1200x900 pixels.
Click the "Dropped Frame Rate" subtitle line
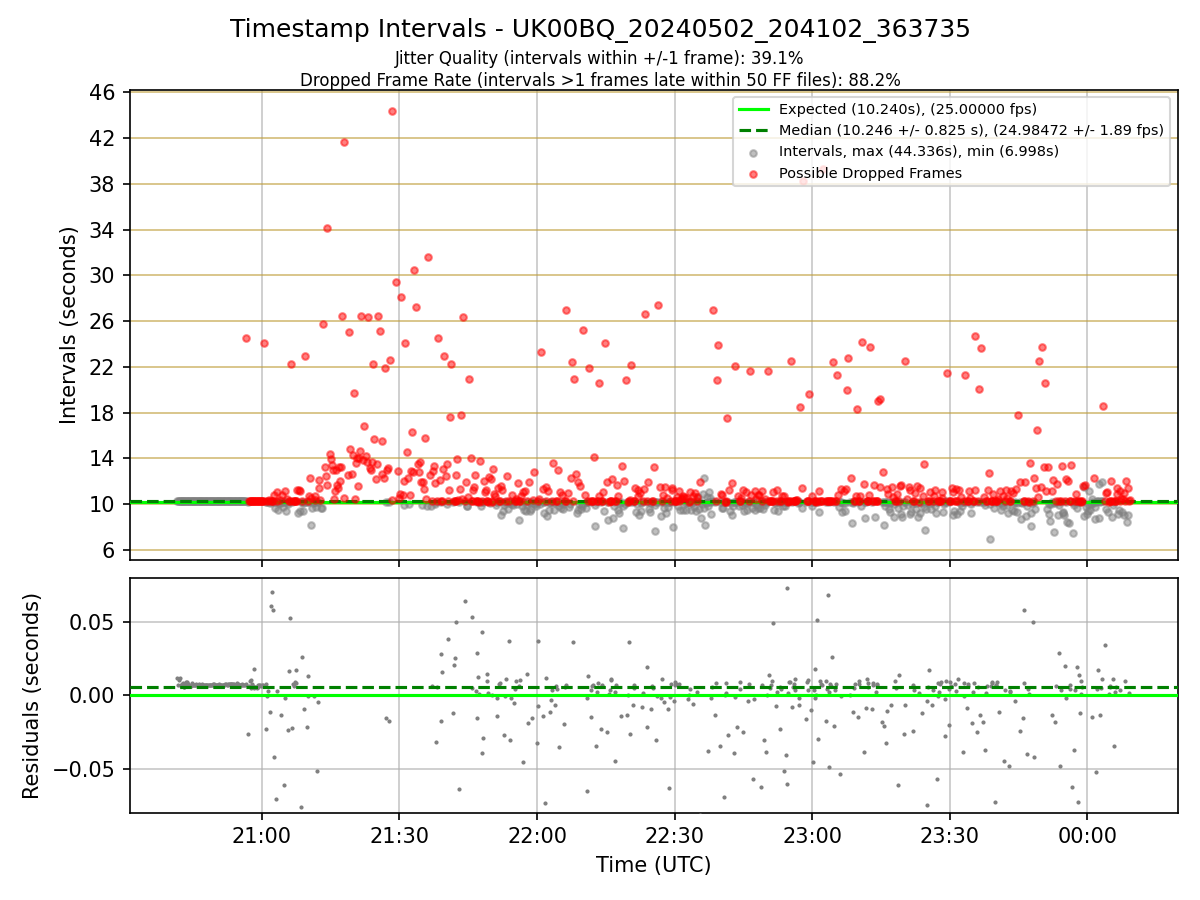(x=600, y=79)
